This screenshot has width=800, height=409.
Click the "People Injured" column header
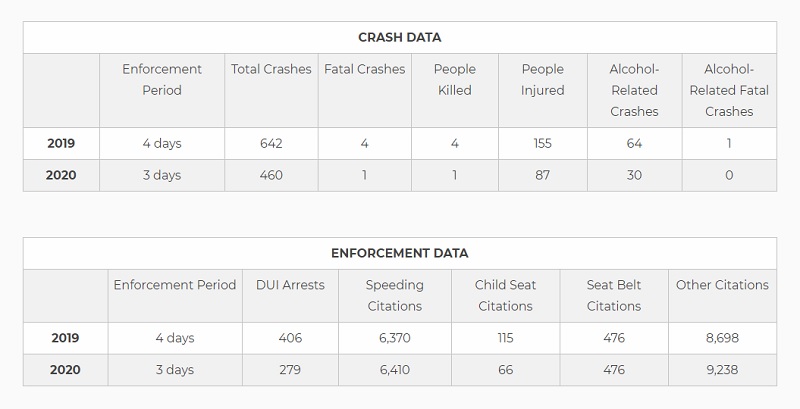[x=542, y=80]
